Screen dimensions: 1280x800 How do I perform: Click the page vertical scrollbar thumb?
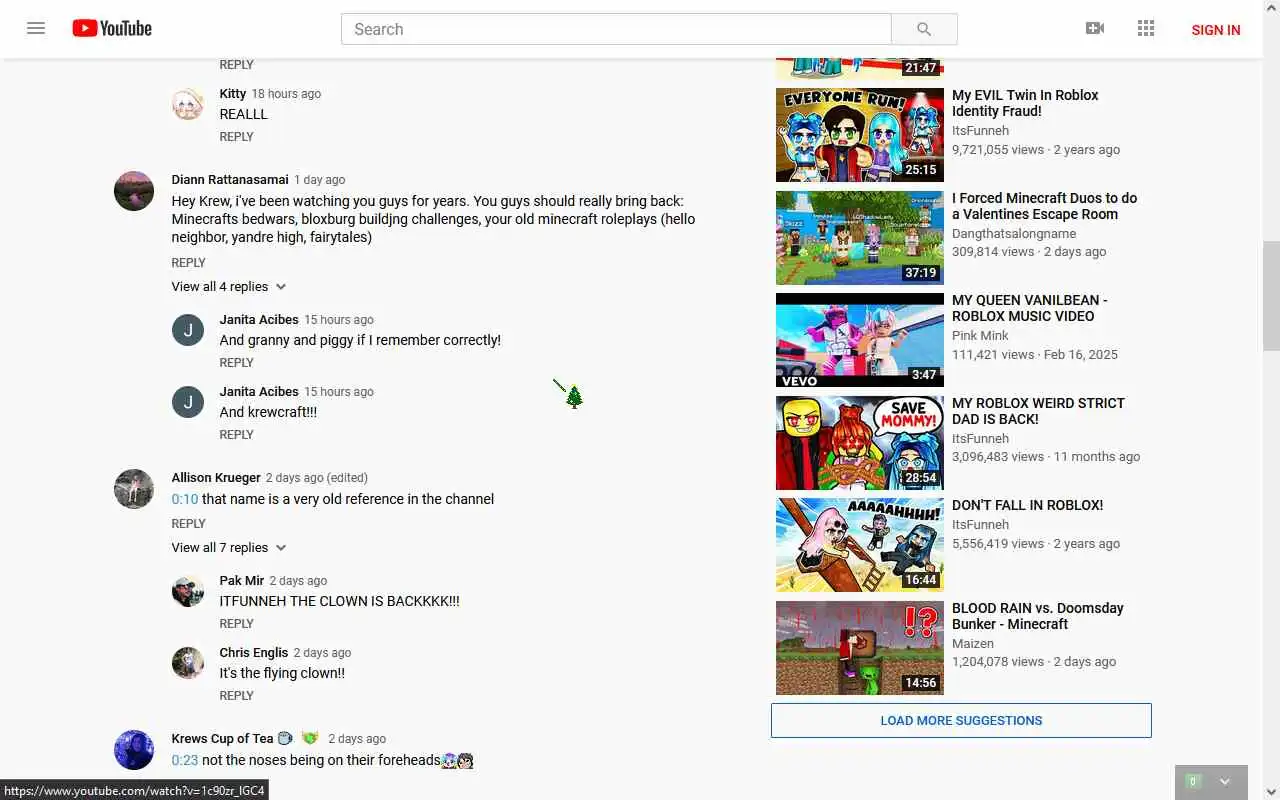click(x=1271, y=296)
